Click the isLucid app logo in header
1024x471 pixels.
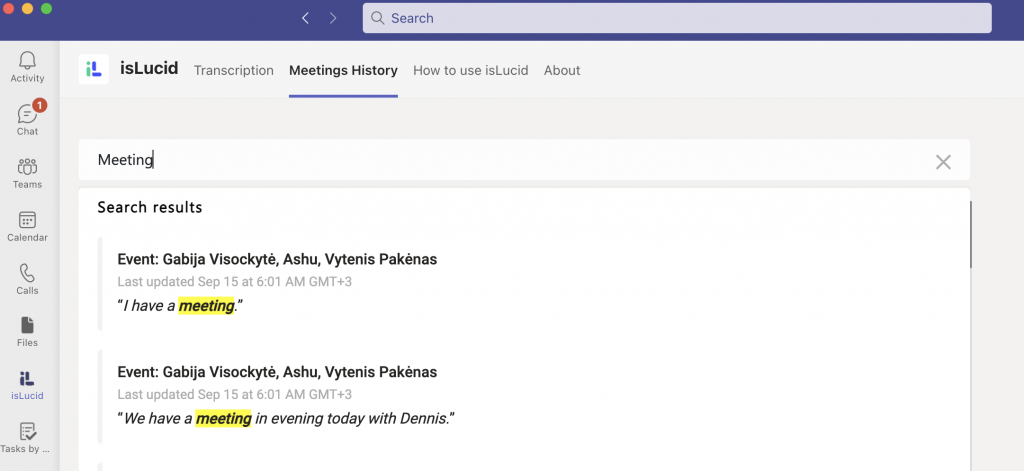94,69
